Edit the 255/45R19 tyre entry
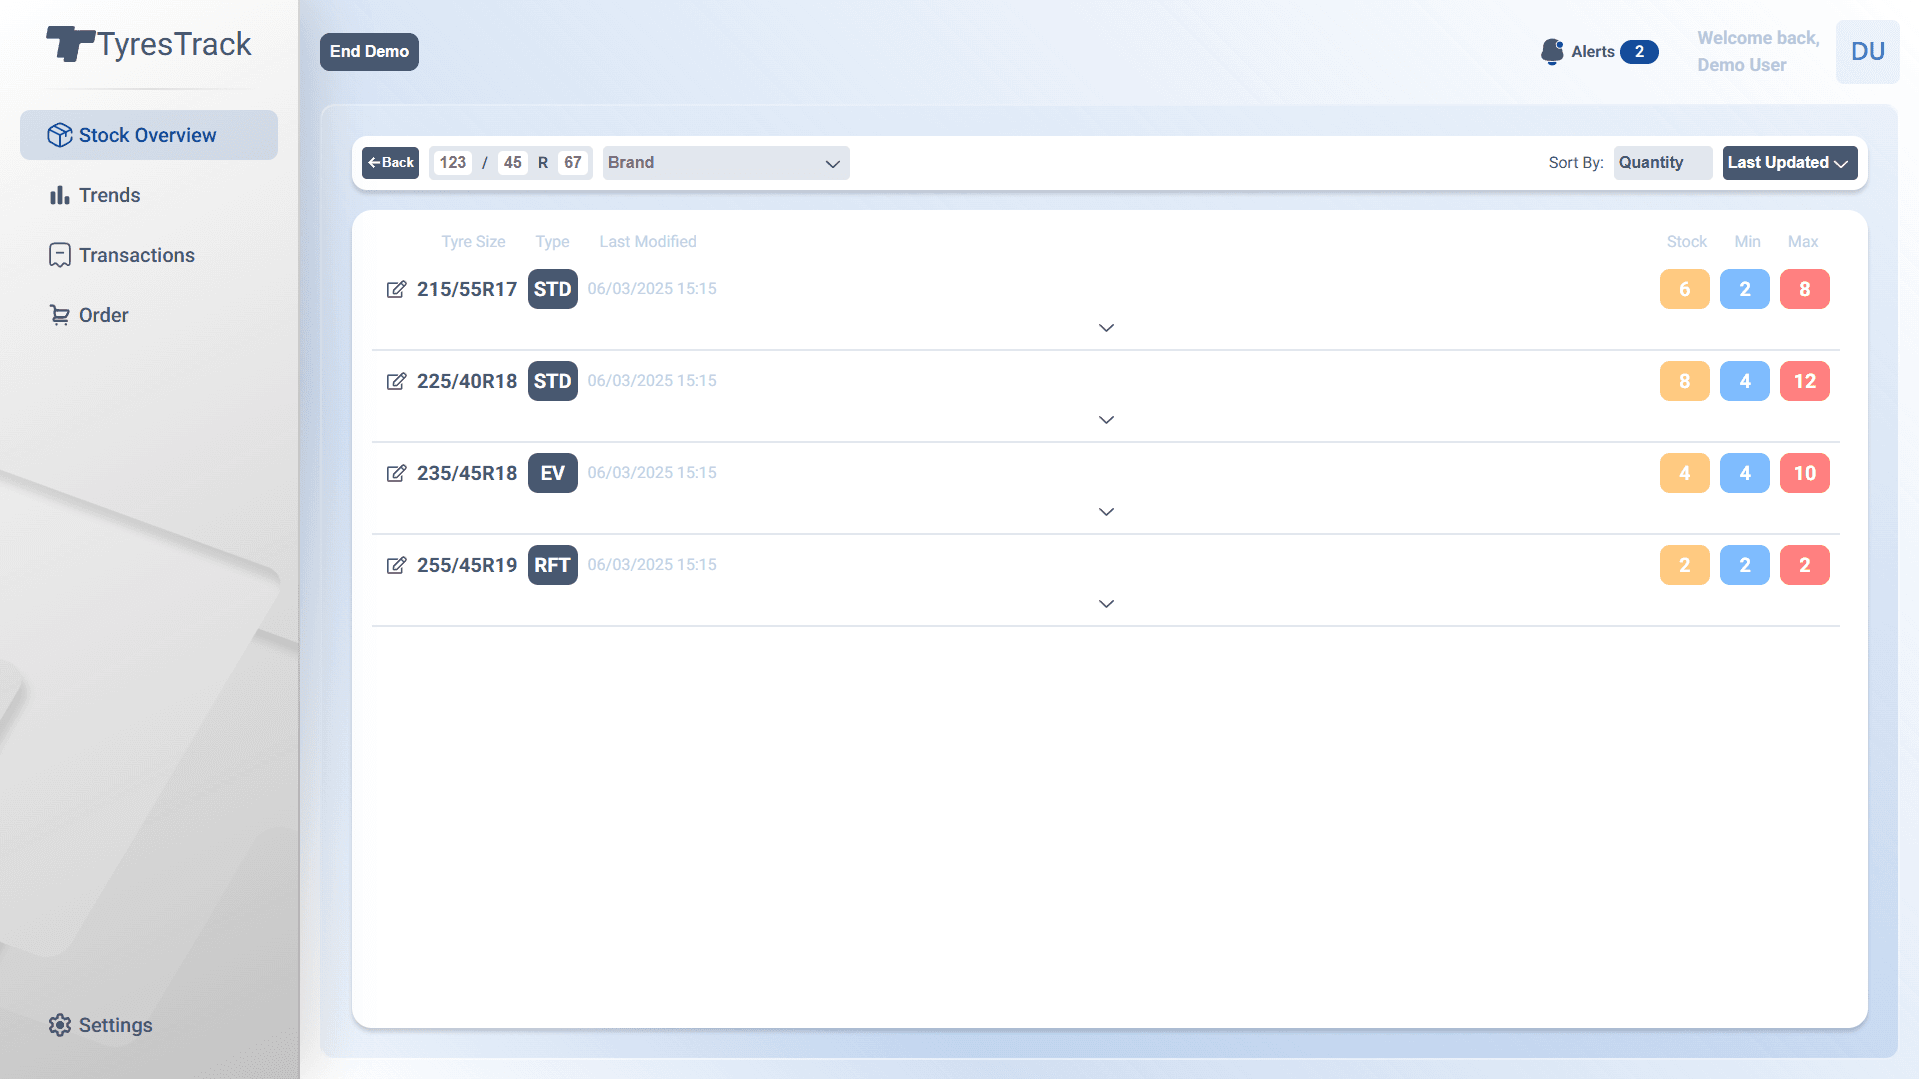 click(396, 565)
